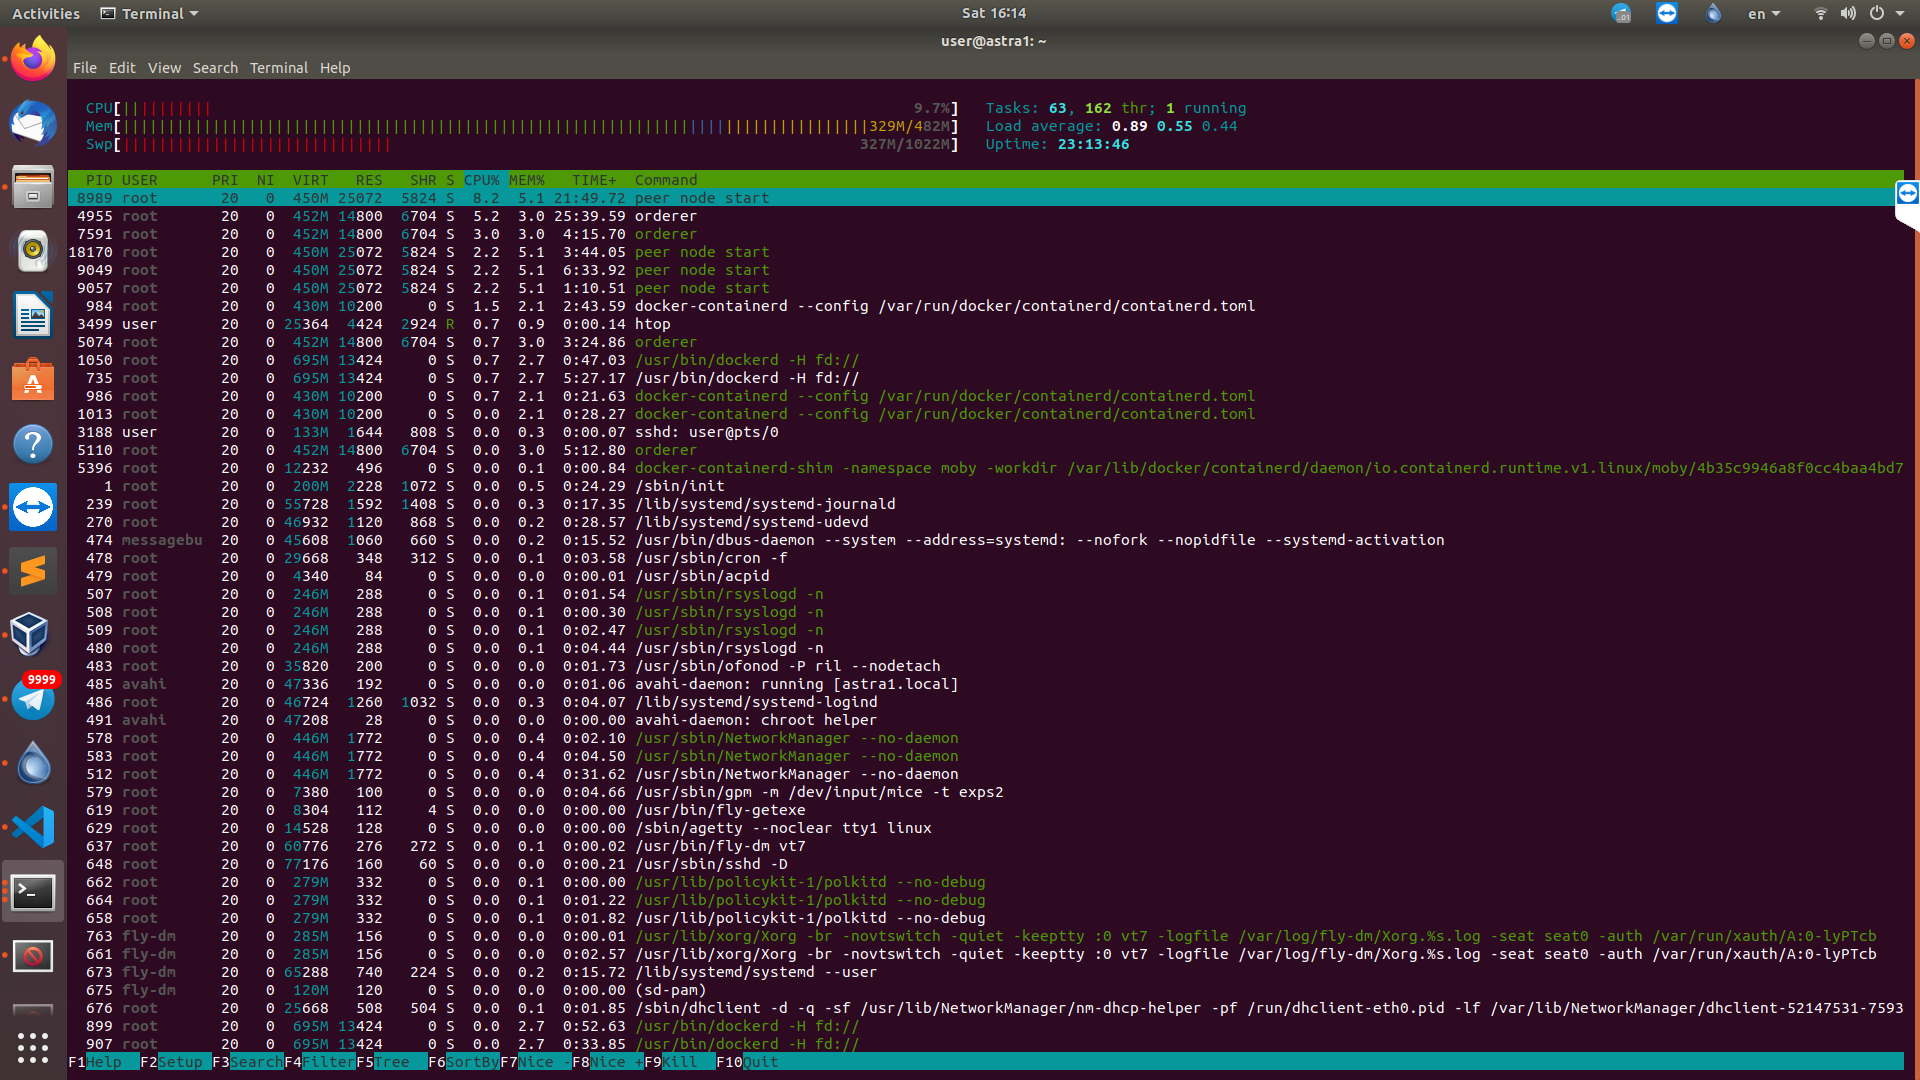Toggle F5 Tree view in htop
1920x1080 pixels.
pos(391,1062)
